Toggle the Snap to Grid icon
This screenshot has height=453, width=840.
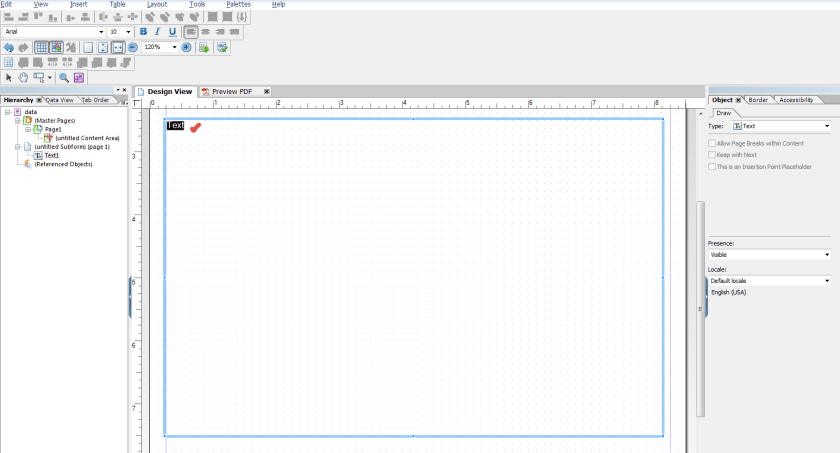coord(56,48)
